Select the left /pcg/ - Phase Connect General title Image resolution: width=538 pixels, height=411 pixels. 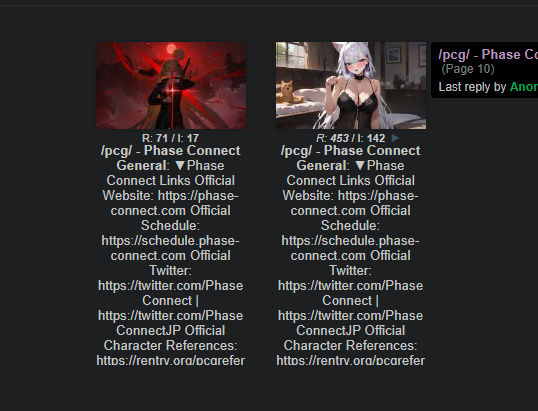pos(171,158)
